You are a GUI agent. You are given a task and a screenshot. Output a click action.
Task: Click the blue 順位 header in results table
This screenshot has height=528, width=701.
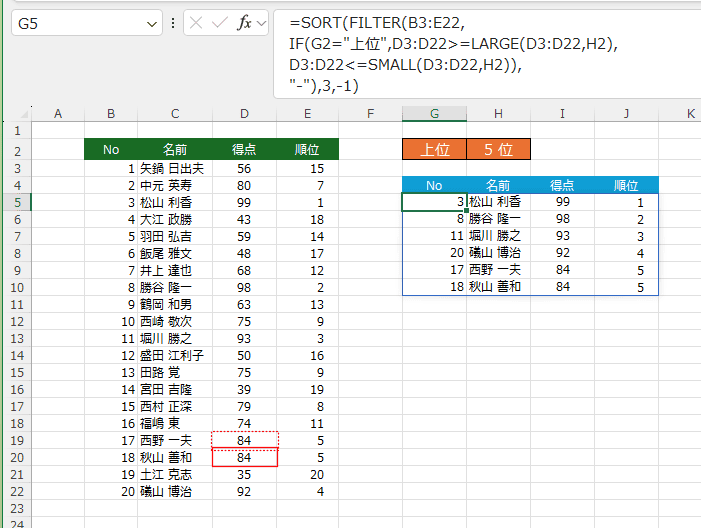626,185
